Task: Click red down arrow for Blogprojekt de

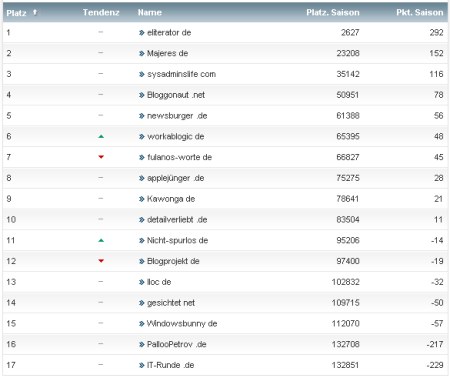Action: [x=101, y=261]
